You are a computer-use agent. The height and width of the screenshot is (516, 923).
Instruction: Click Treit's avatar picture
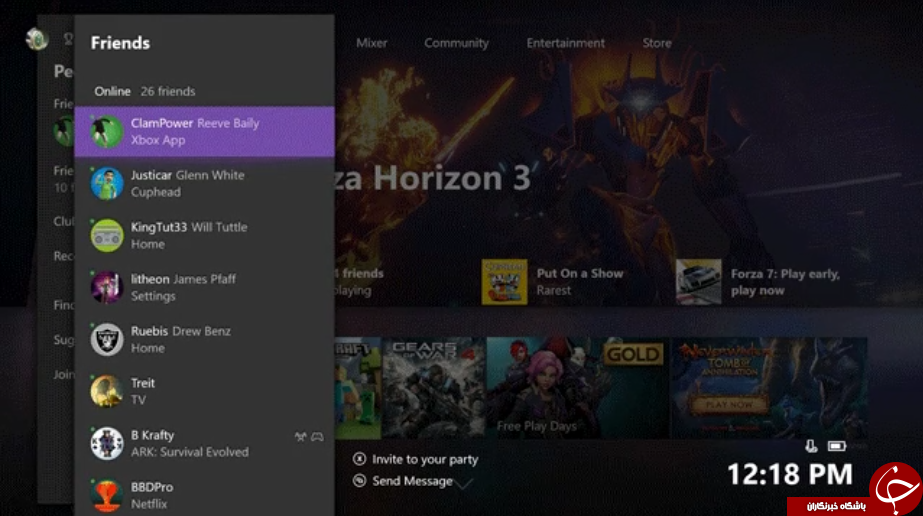click(x=107, y=391)
